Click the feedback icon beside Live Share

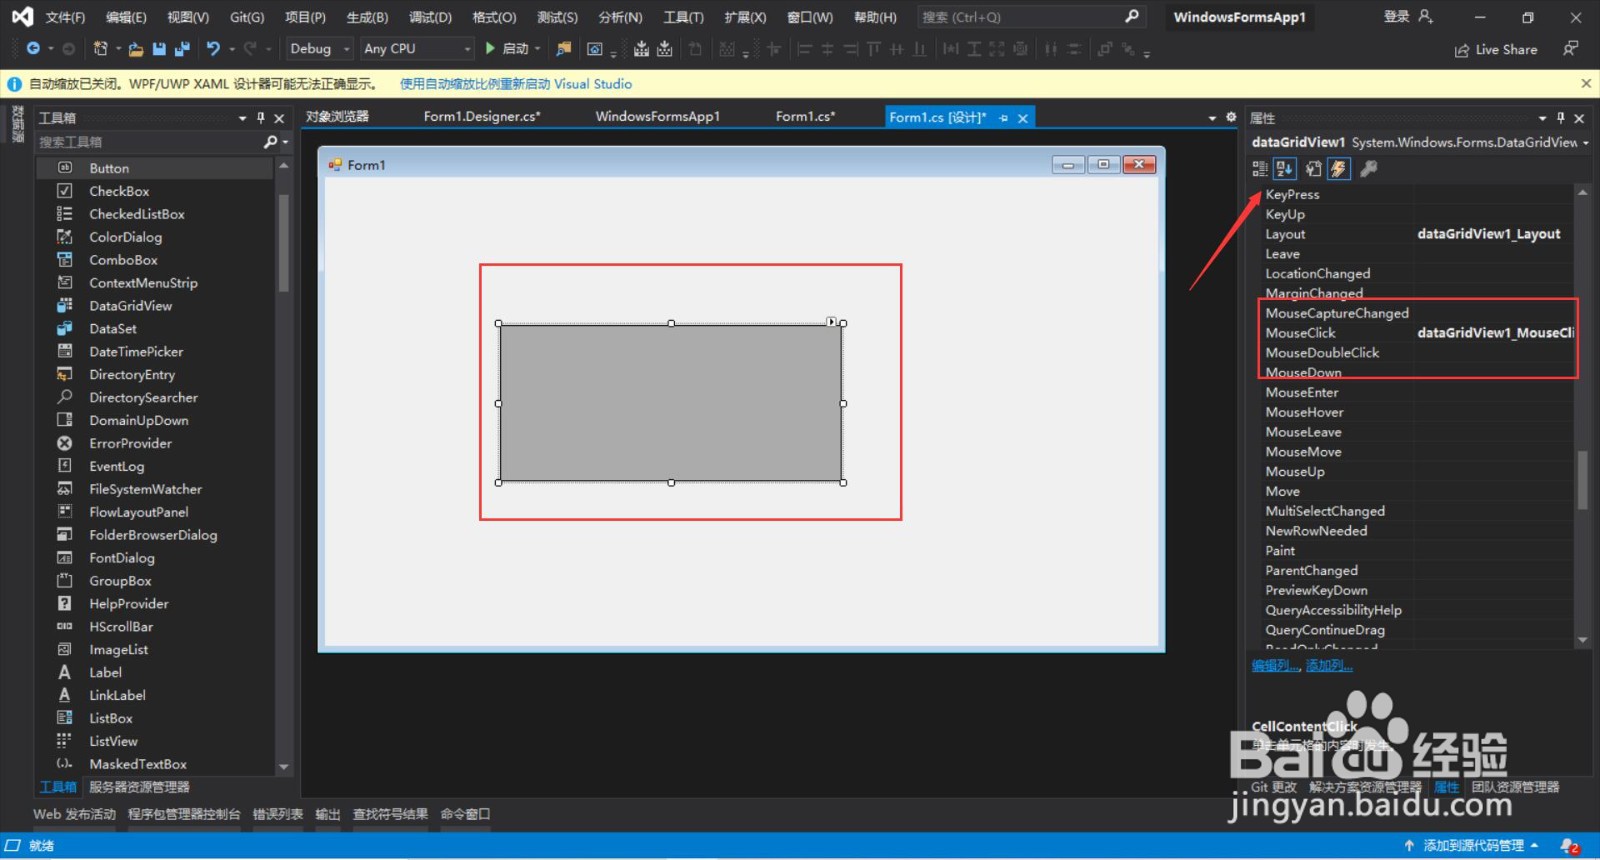pyautogui.click(x=1571, y=49)
